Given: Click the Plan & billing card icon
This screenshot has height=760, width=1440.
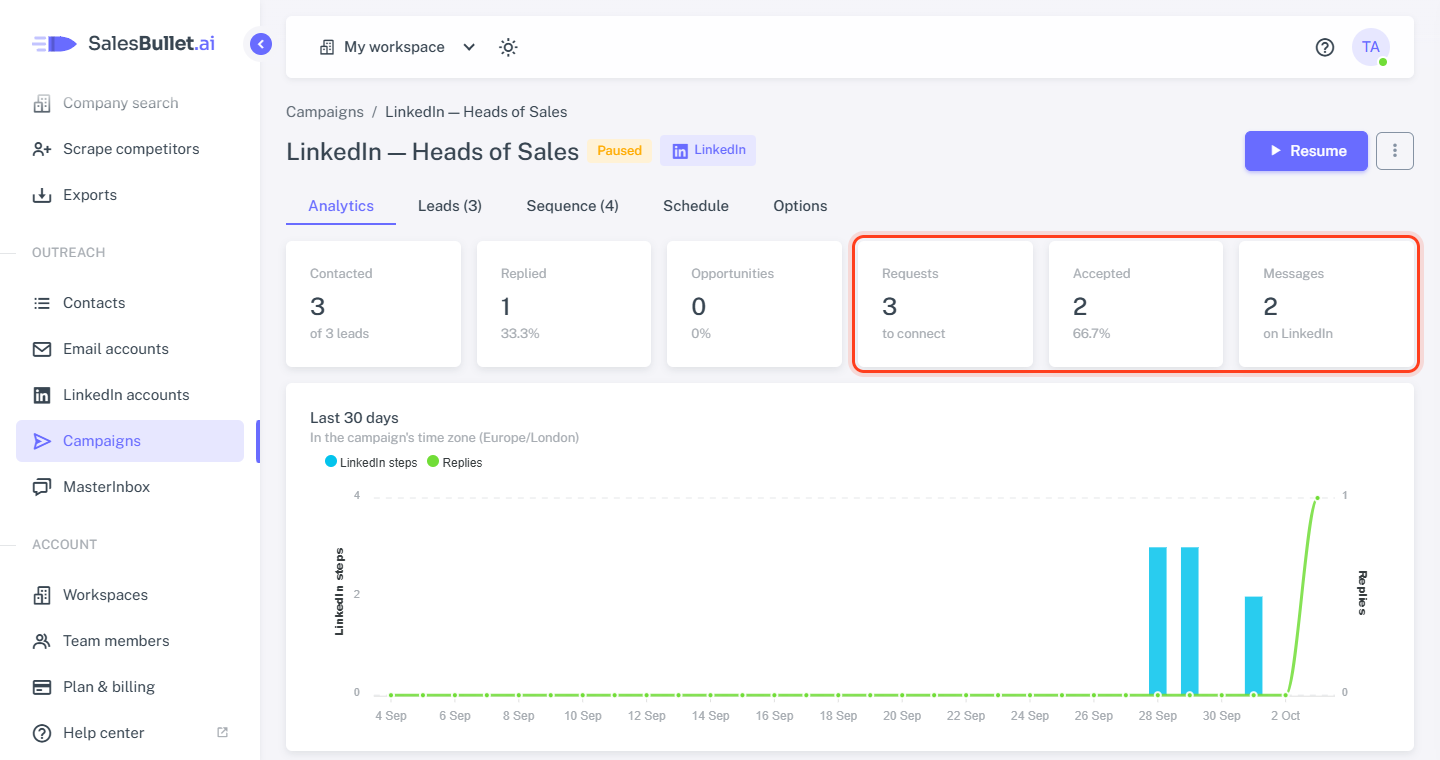Looking at the screenshot, I should click(x=42, y=687).
